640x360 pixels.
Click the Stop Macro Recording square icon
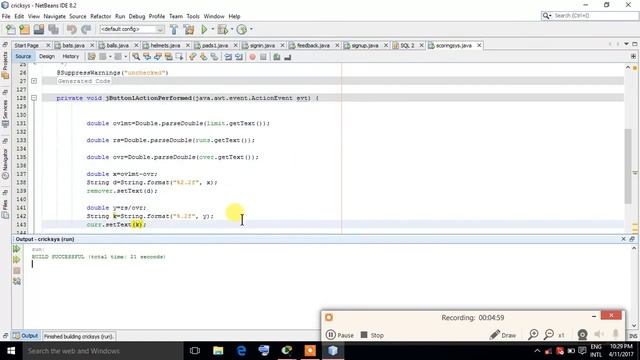coord(263,57)
